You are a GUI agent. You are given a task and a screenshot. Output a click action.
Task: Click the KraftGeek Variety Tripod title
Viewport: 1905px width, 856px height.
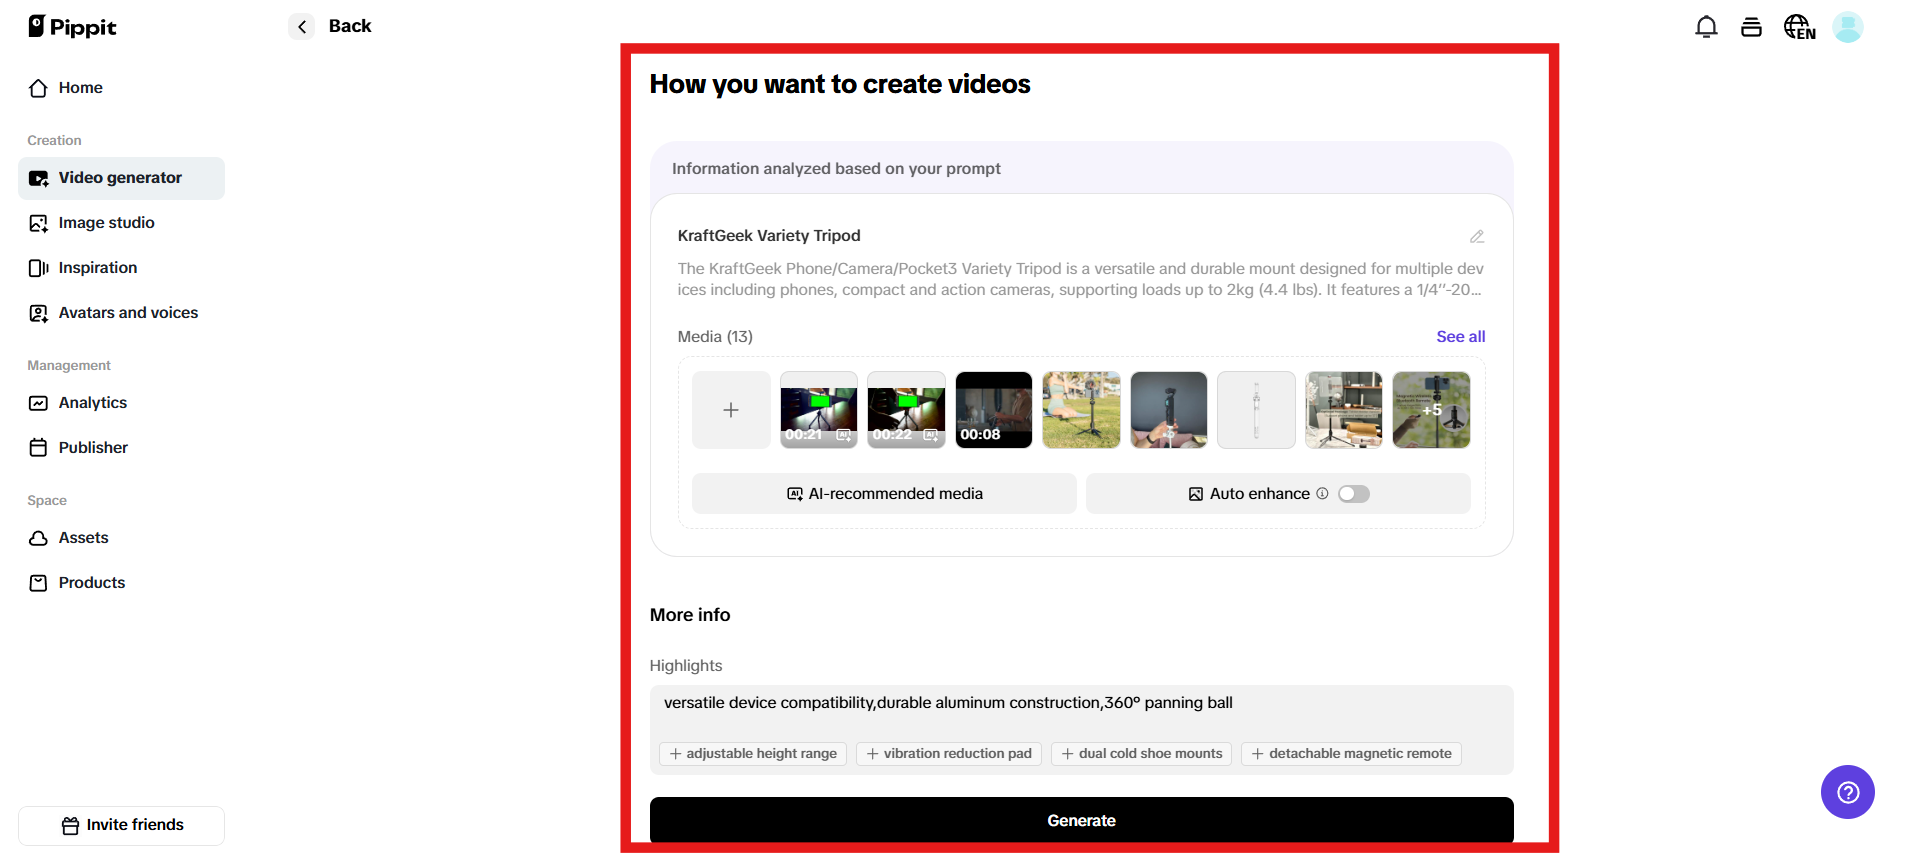point(769,236)
